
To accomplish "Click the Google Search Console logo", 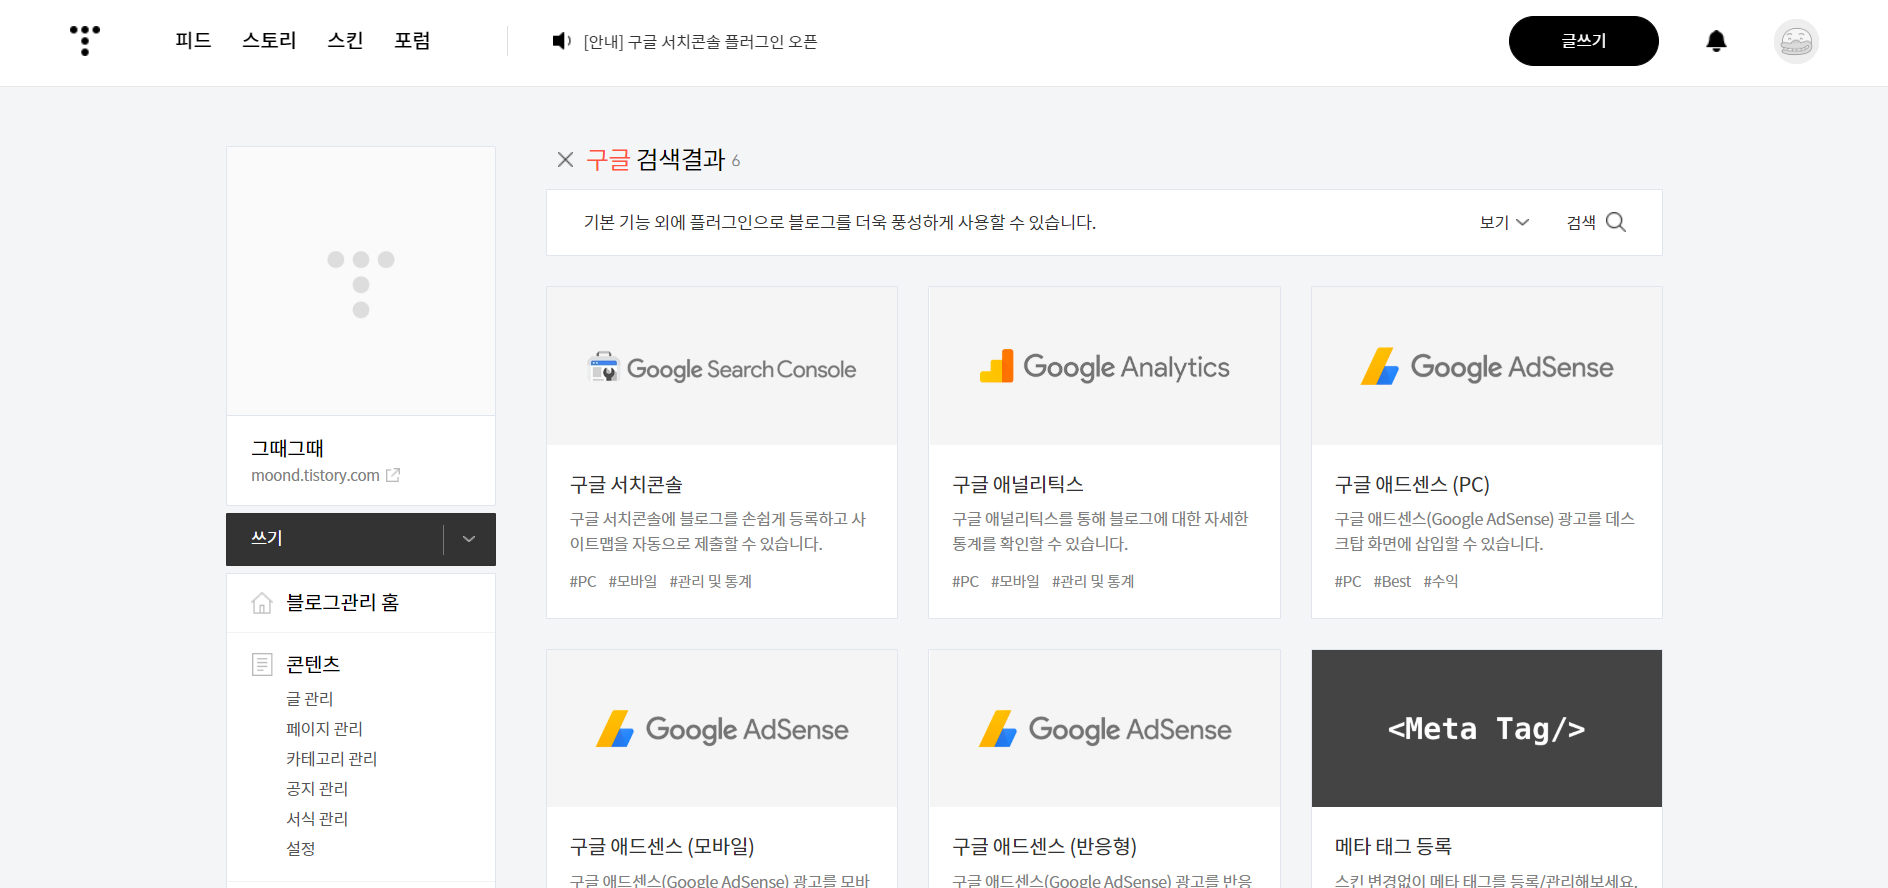I will 722,367.
